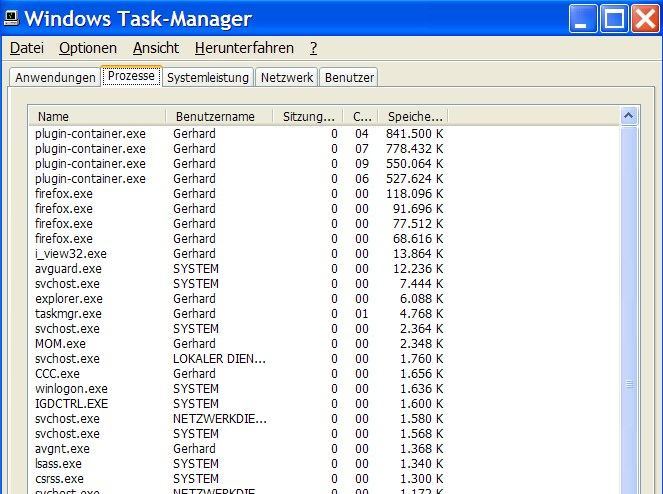Click the 4.768 K memory value
This screenshot has width=663, height=494.
(421, 314)
